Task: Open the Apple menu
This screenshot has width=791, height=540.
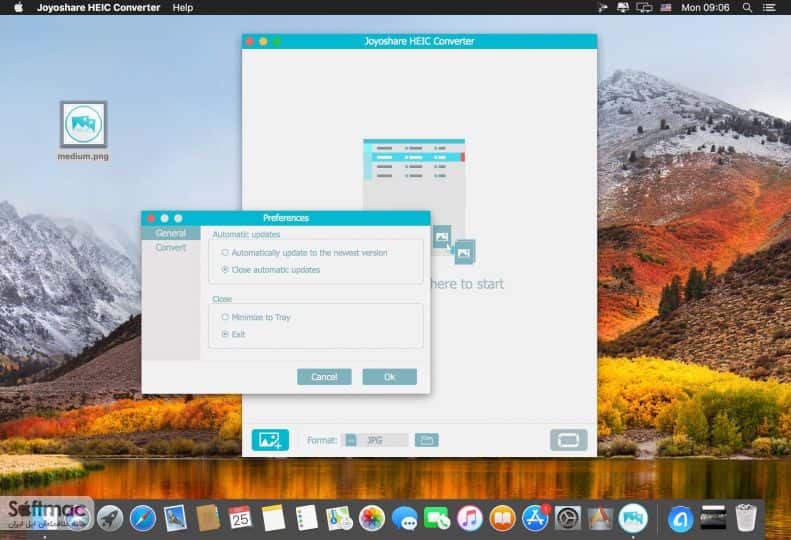Action: point(18,8)
